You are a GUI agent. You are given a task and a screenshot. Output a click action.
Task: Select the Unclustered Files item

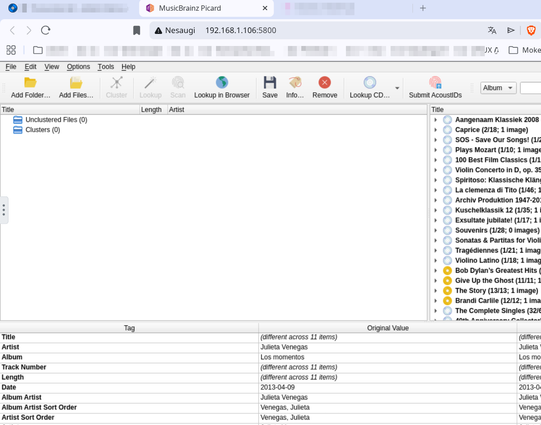(x=56, y=120)
